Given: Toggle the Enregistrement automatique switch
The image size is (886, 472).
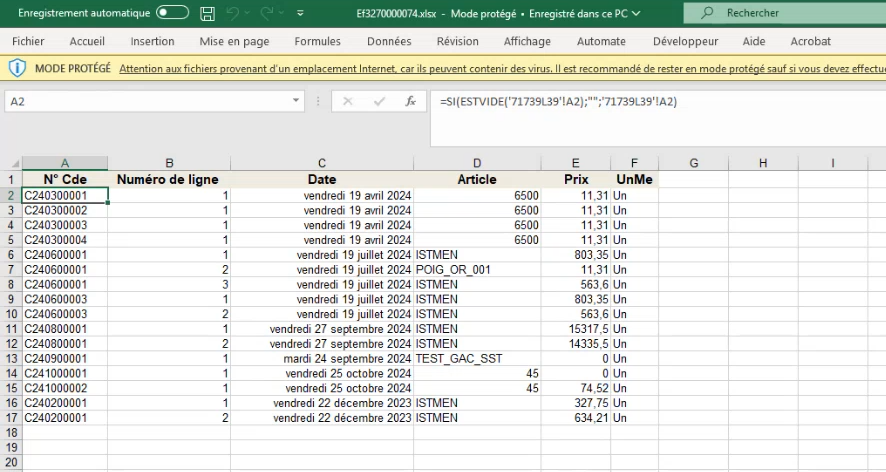Looking at the screenshot, I should coord(173,13).
